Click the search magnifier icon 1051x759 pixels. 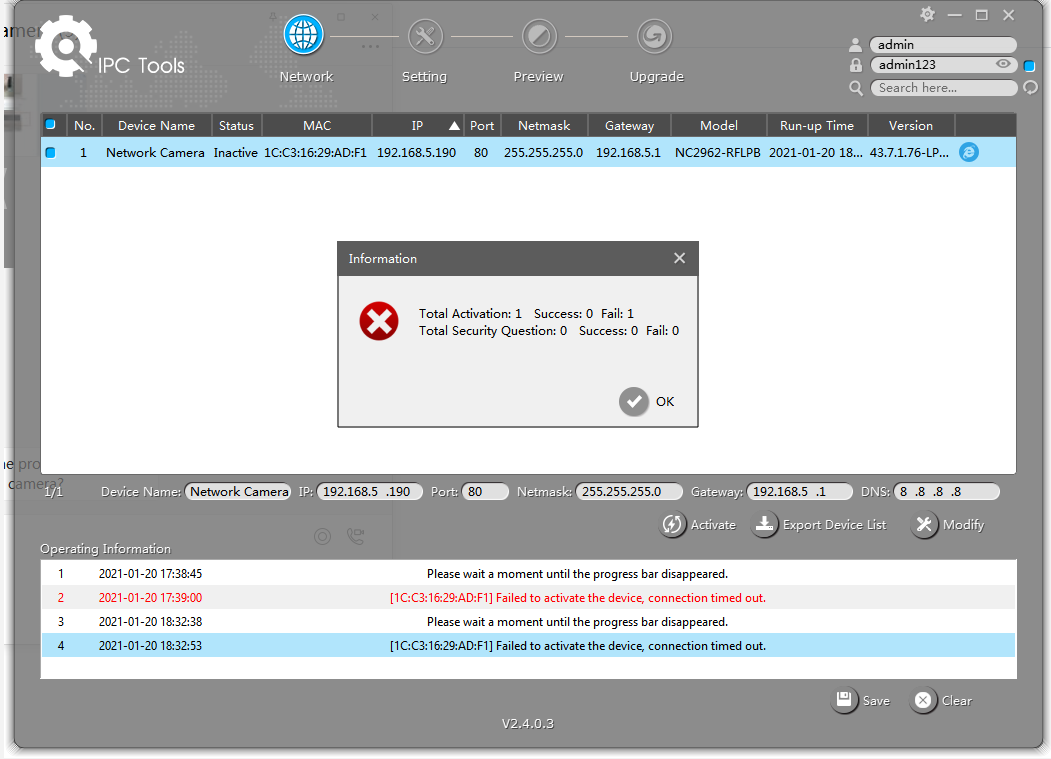(x=855, y=88)
